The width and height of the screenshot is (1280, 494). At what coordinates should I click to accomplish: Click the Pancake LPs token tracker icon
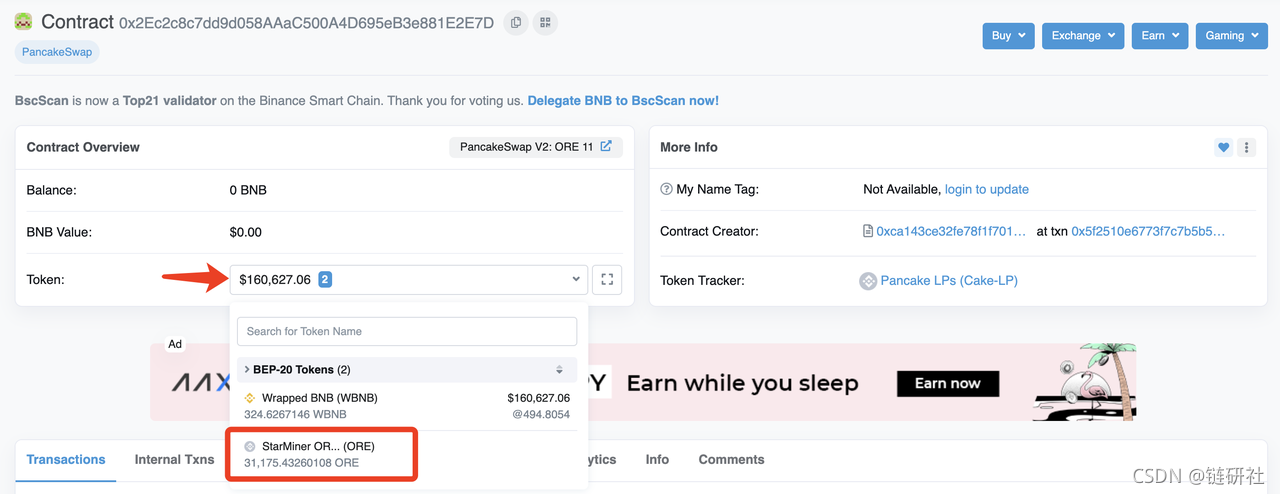click(868, 281)
